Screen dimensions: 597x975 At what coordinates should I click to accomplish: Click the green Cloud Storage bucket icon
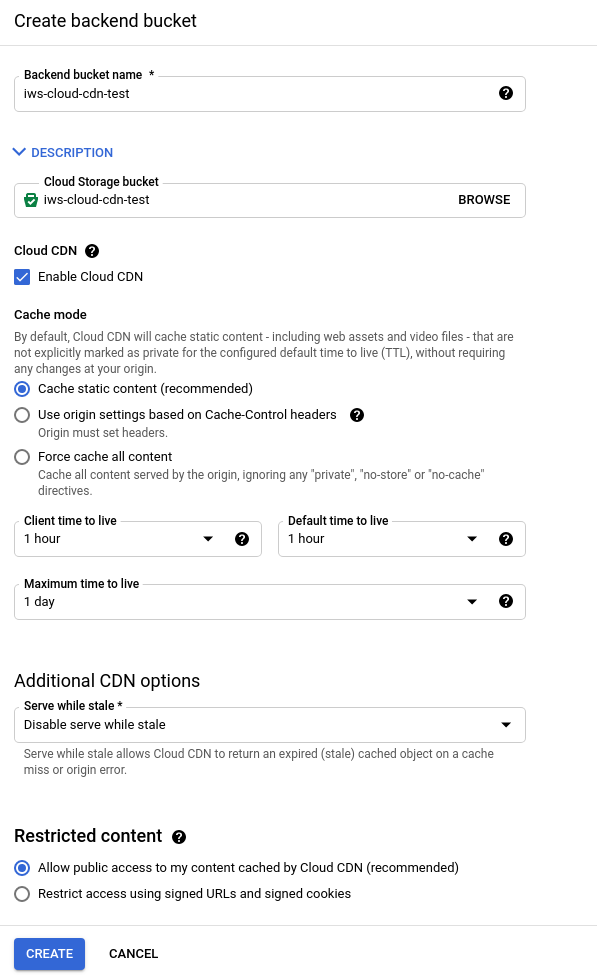click(30, 200)
